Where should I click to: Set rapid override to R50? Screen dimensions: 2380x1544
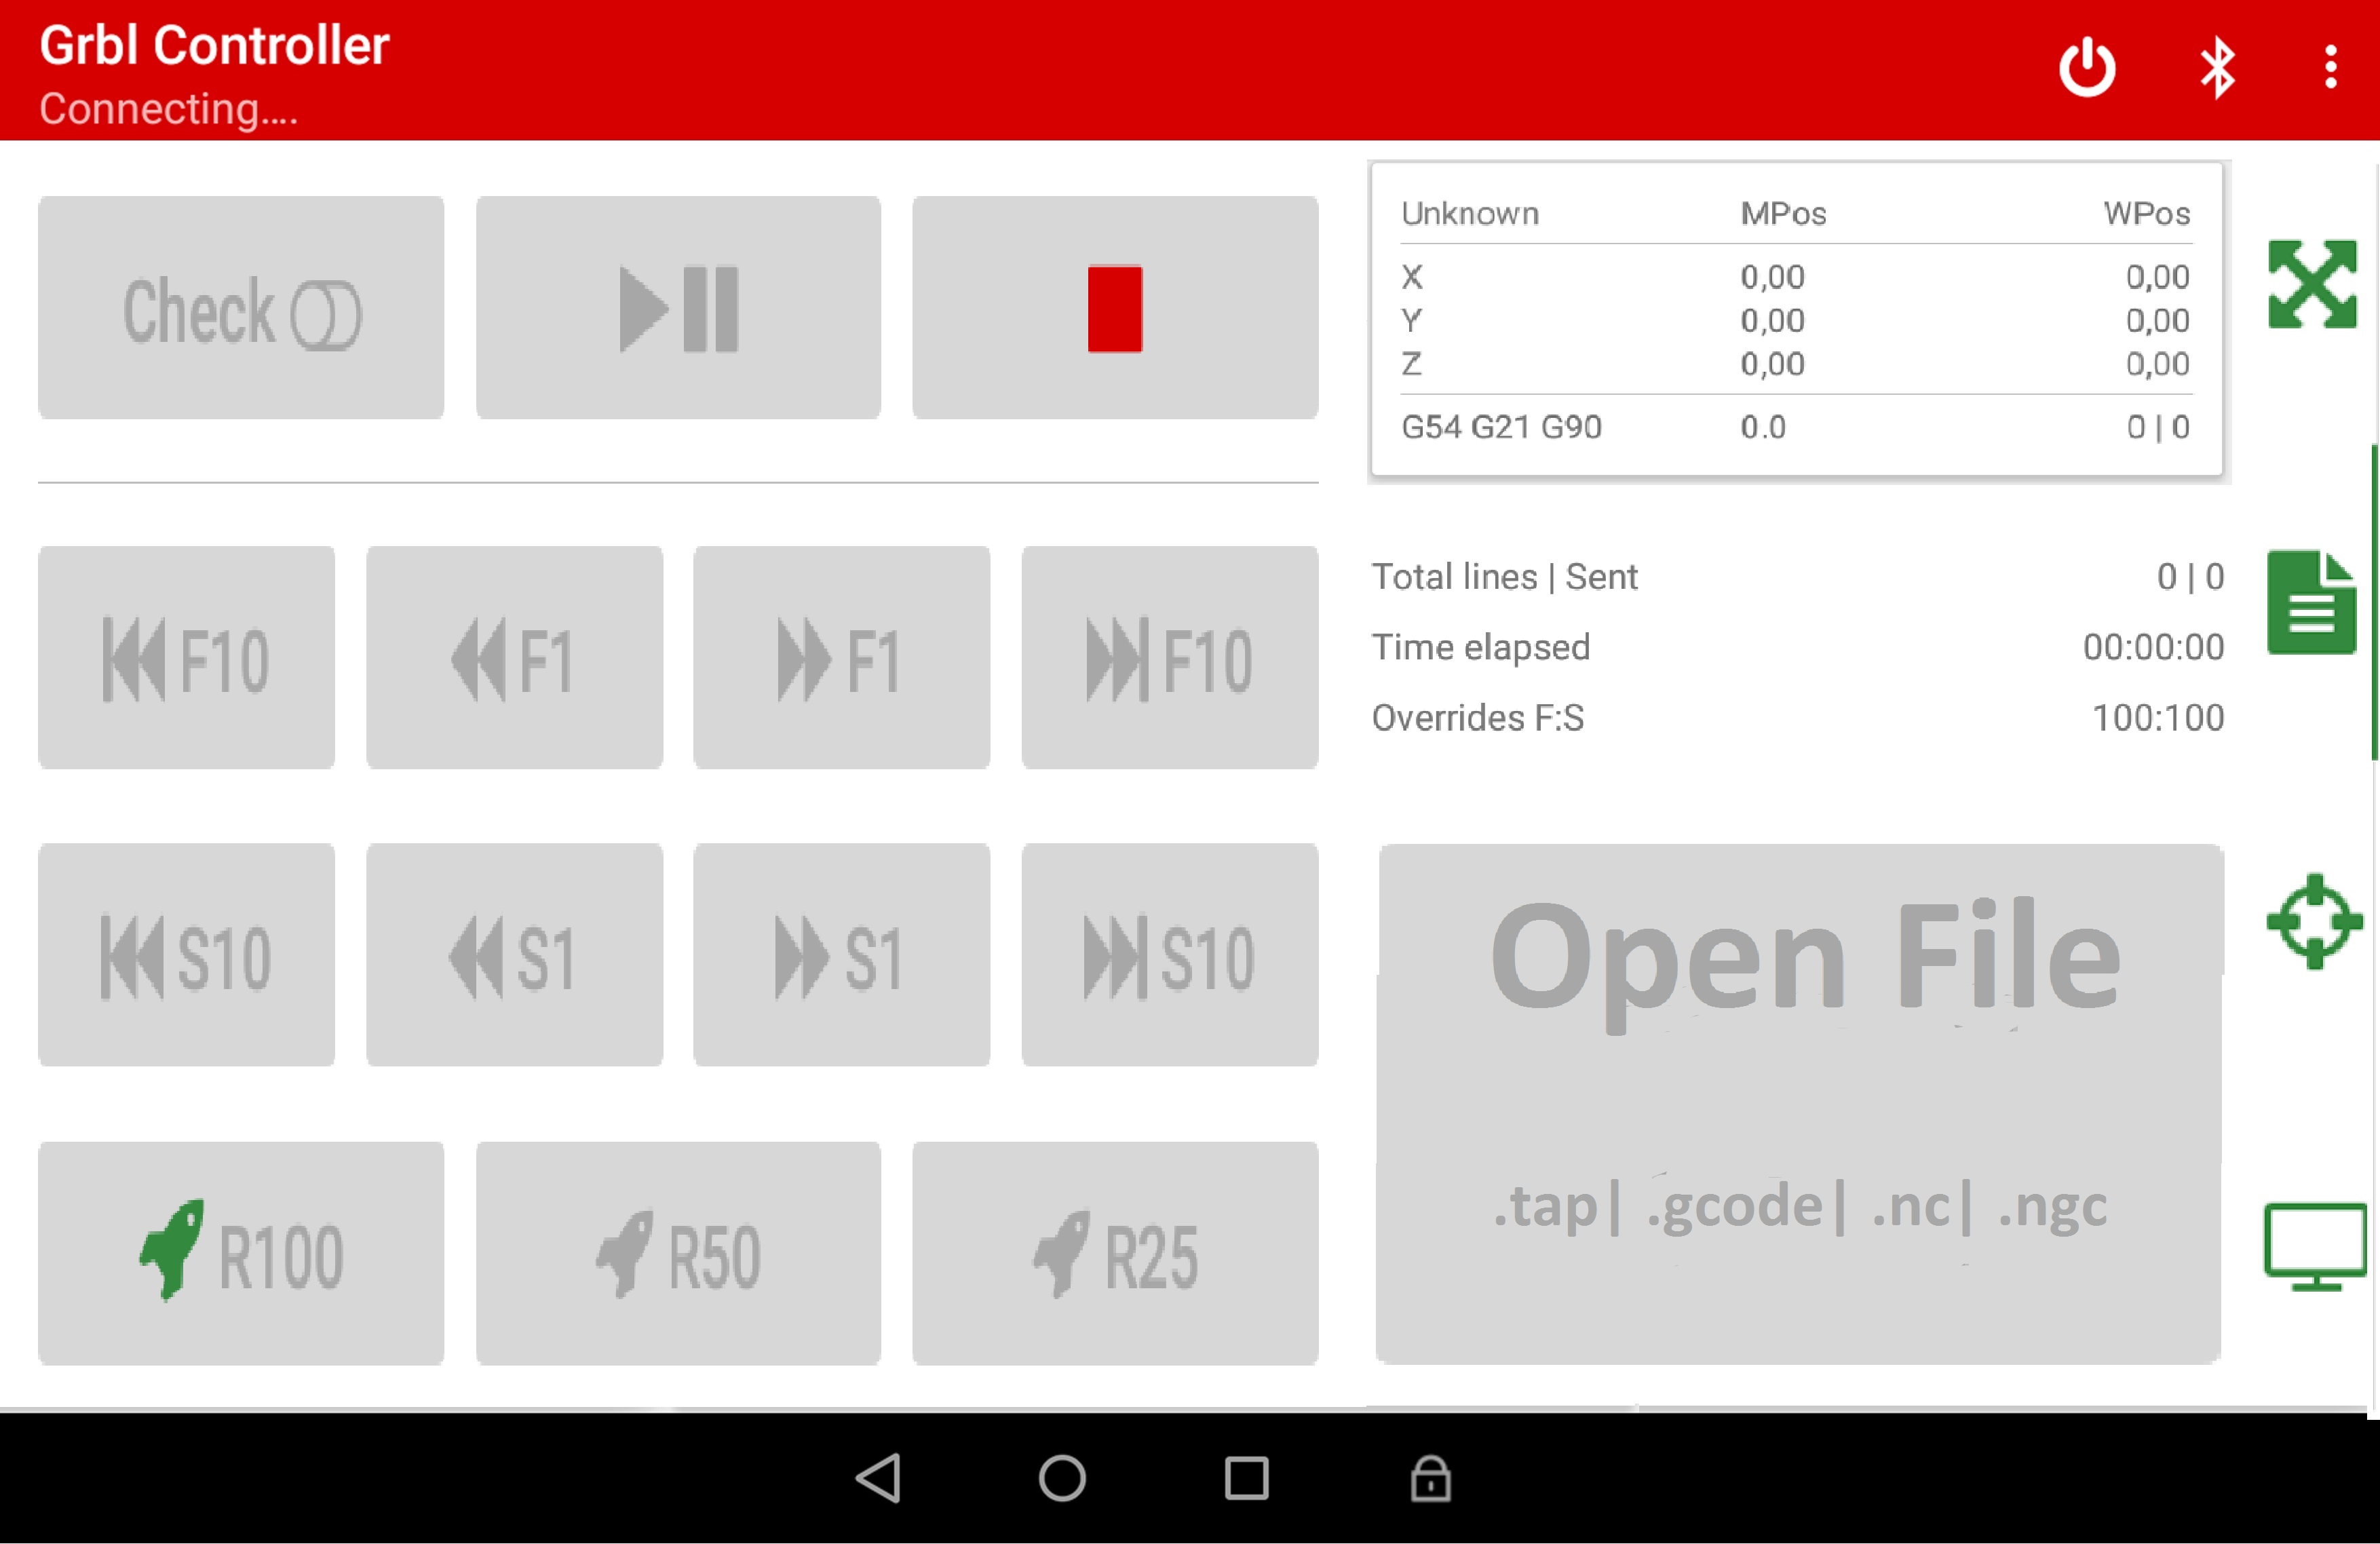point(678,1253)
